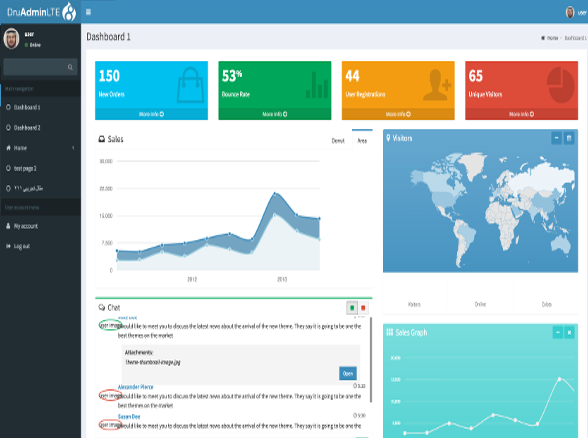Click the 2013 peak point on Sales chart

coord(275,194)
